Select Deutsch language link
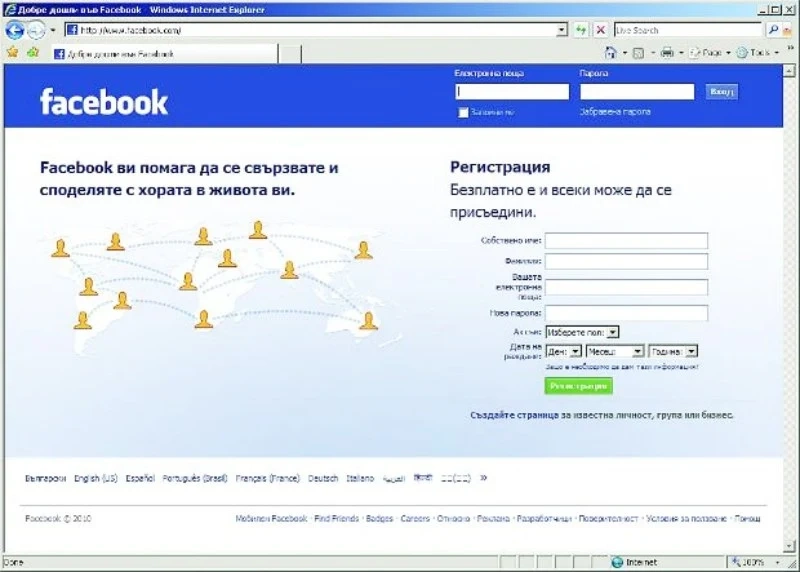Viewport: 800px width, 572px height. [323, 478]
